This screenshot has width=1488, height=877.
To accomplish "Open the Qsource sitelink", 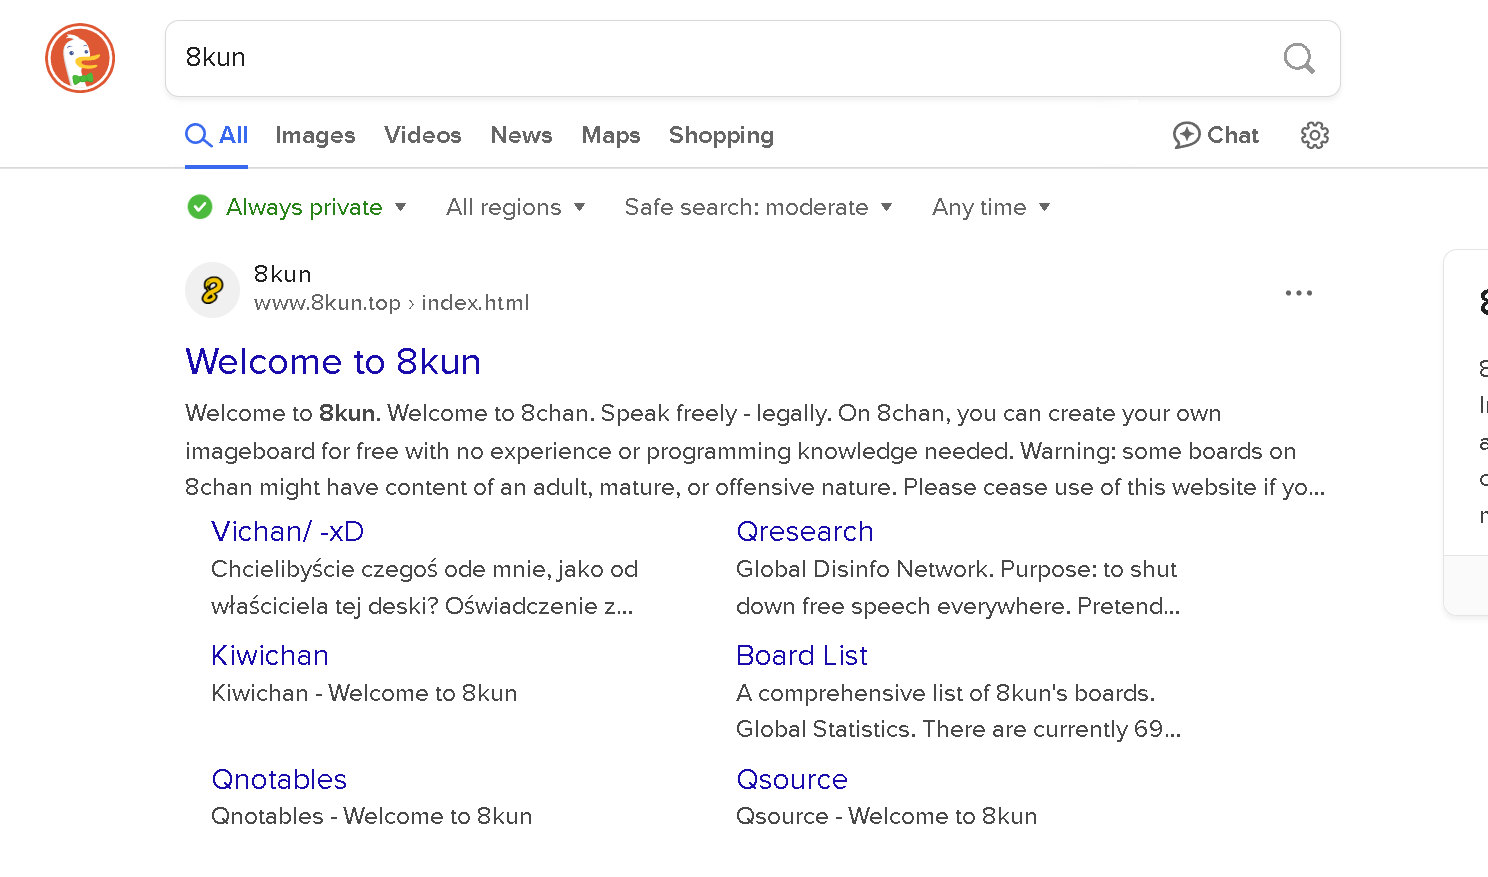I will 792,780.
